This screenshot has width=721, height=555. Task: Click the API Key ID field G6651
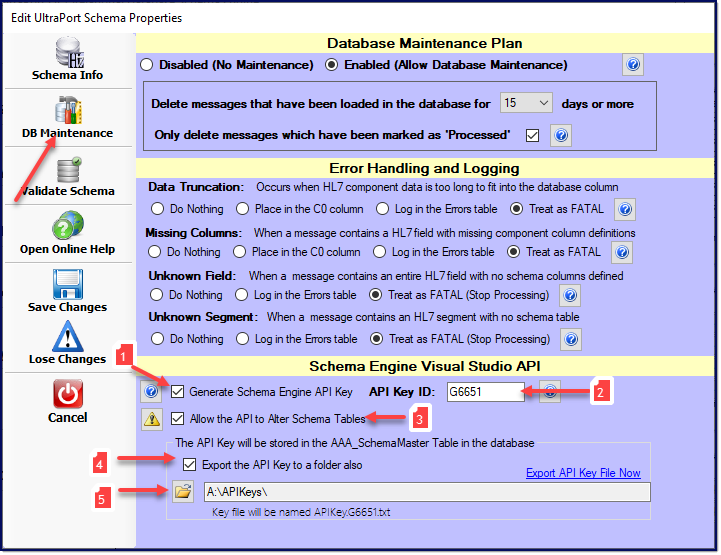click(485, 392)
